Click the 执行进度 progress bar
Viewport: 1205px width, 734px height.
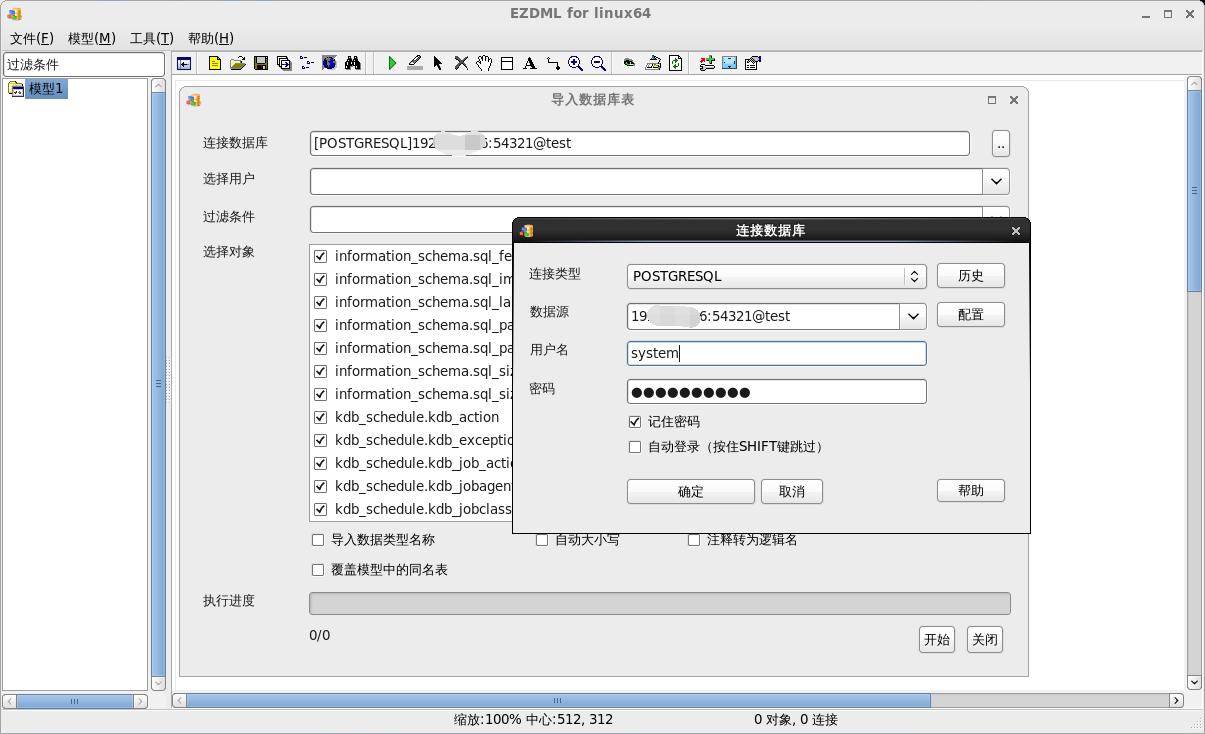point(660,603)
